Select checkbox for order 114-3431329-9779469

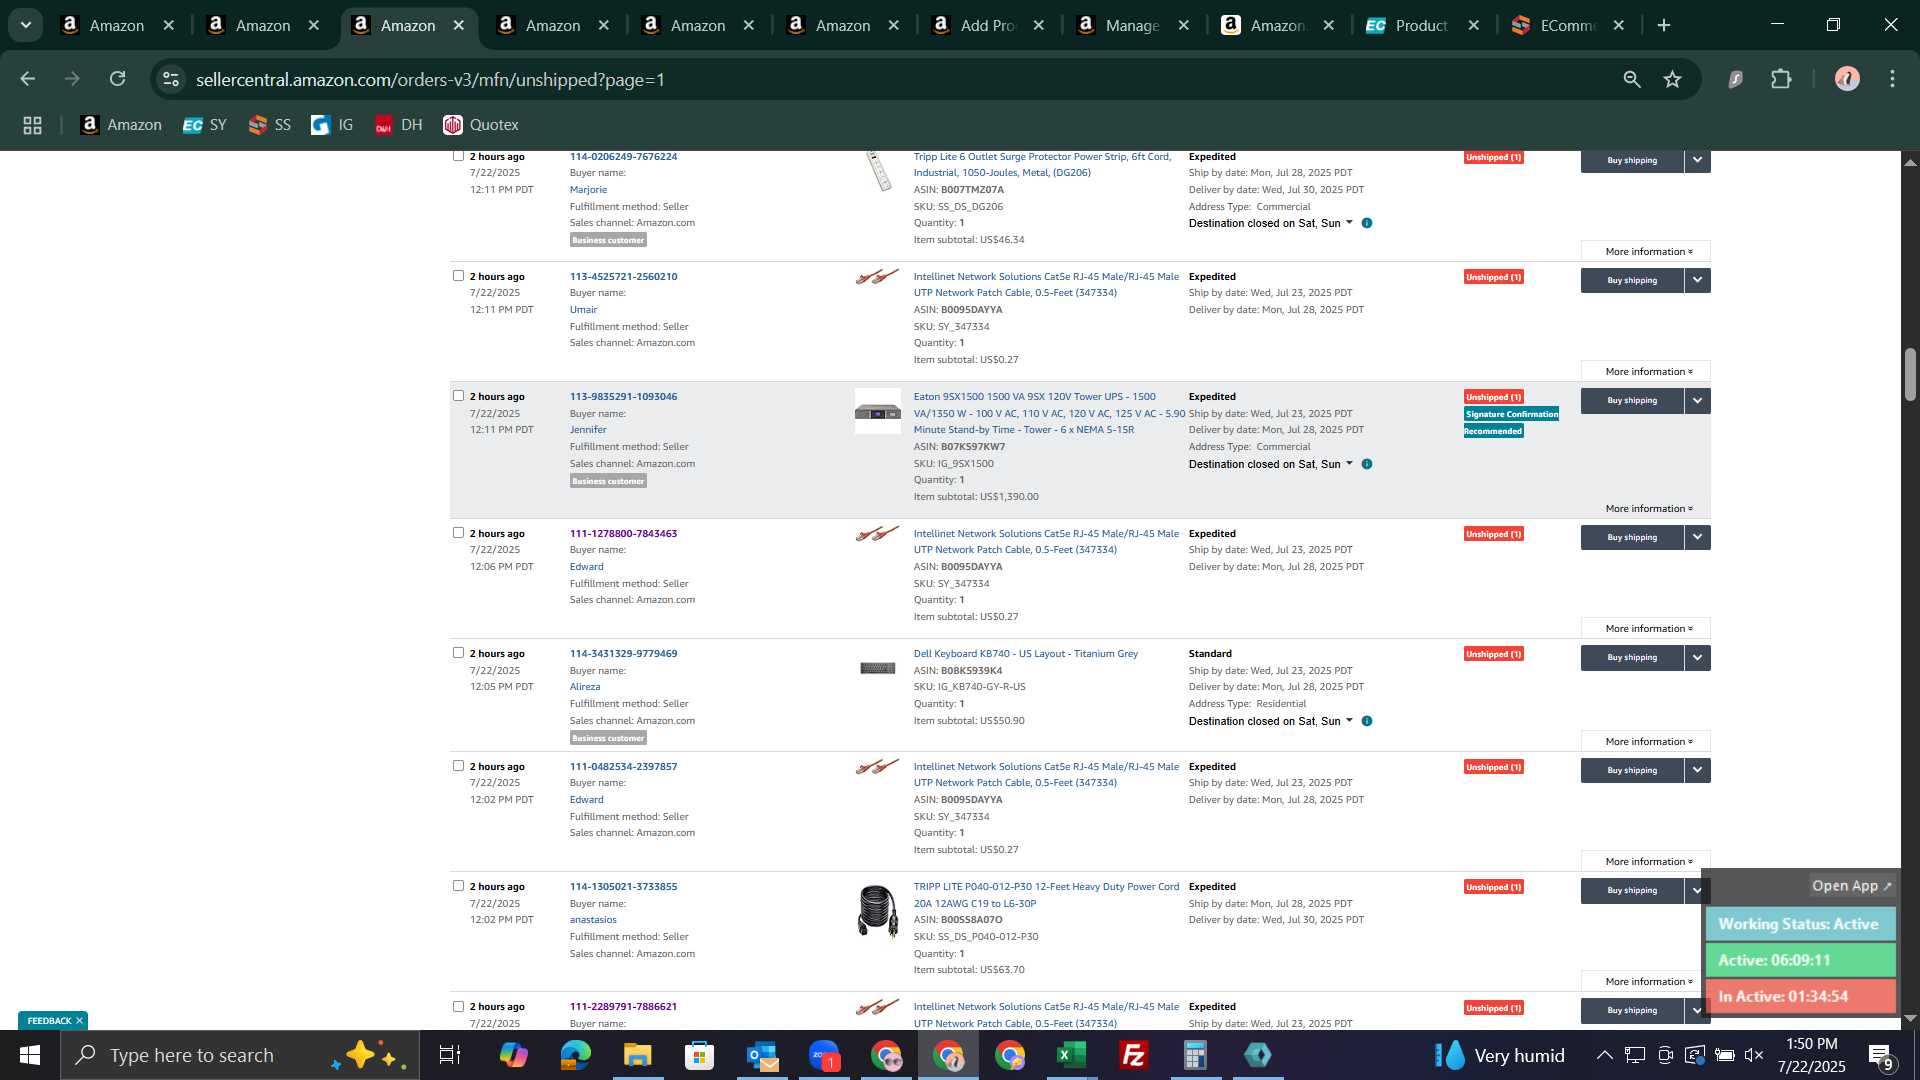coord(458,653)
